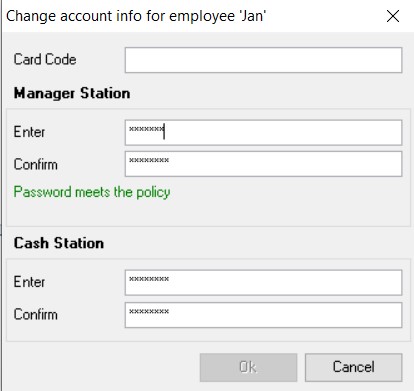The width and height of the screenshot is (414, 391).
Task: Click the Confirm label under Manager Station
Action: (35, 164)
